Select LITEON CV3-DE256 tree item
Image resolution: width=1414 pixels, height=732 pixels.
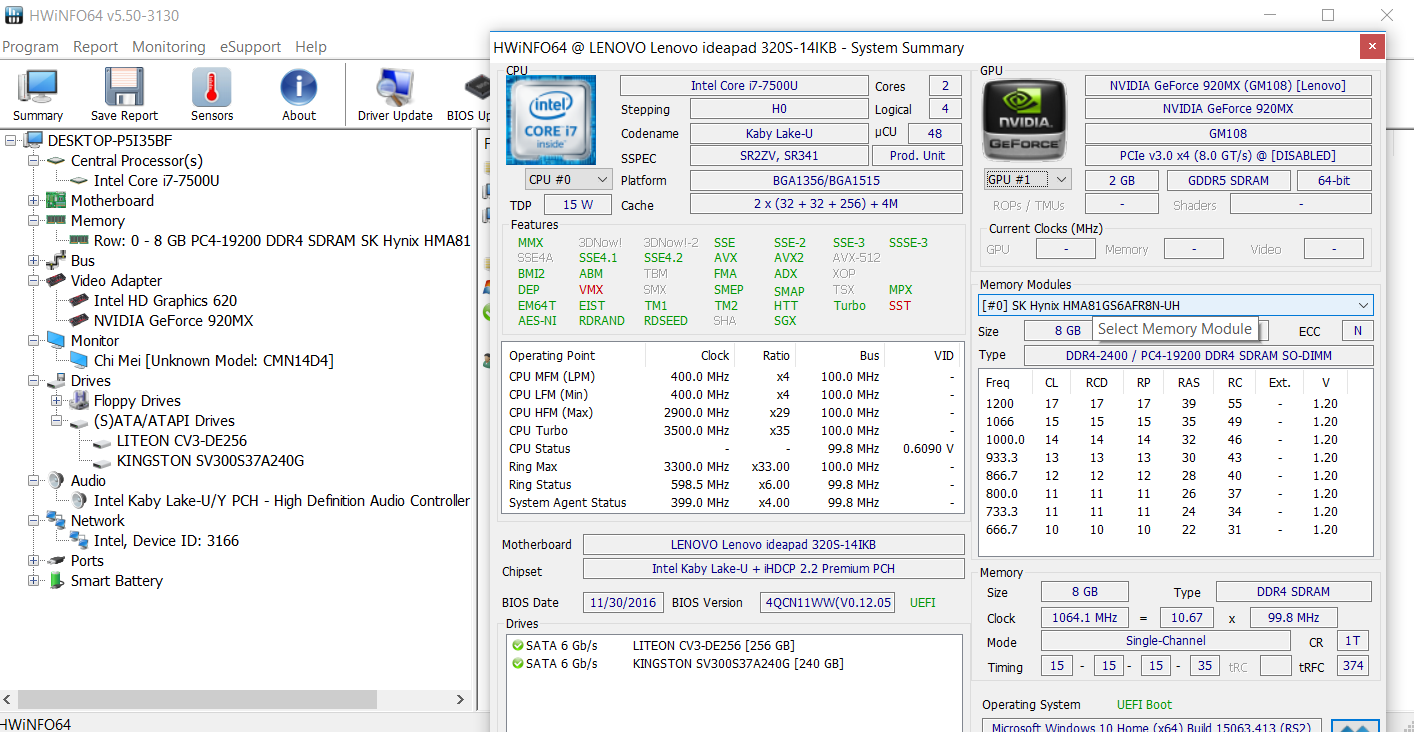pyautogui.click(x=181, y=441)
